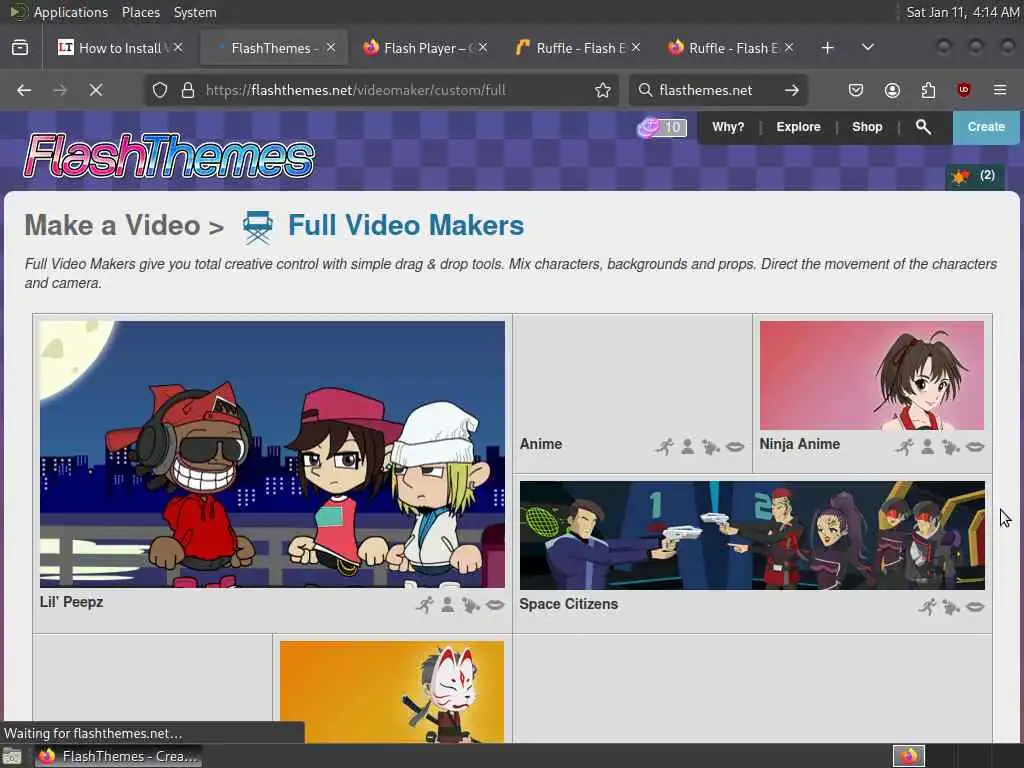Open the Shop navigation link

(x=867, y=127)
